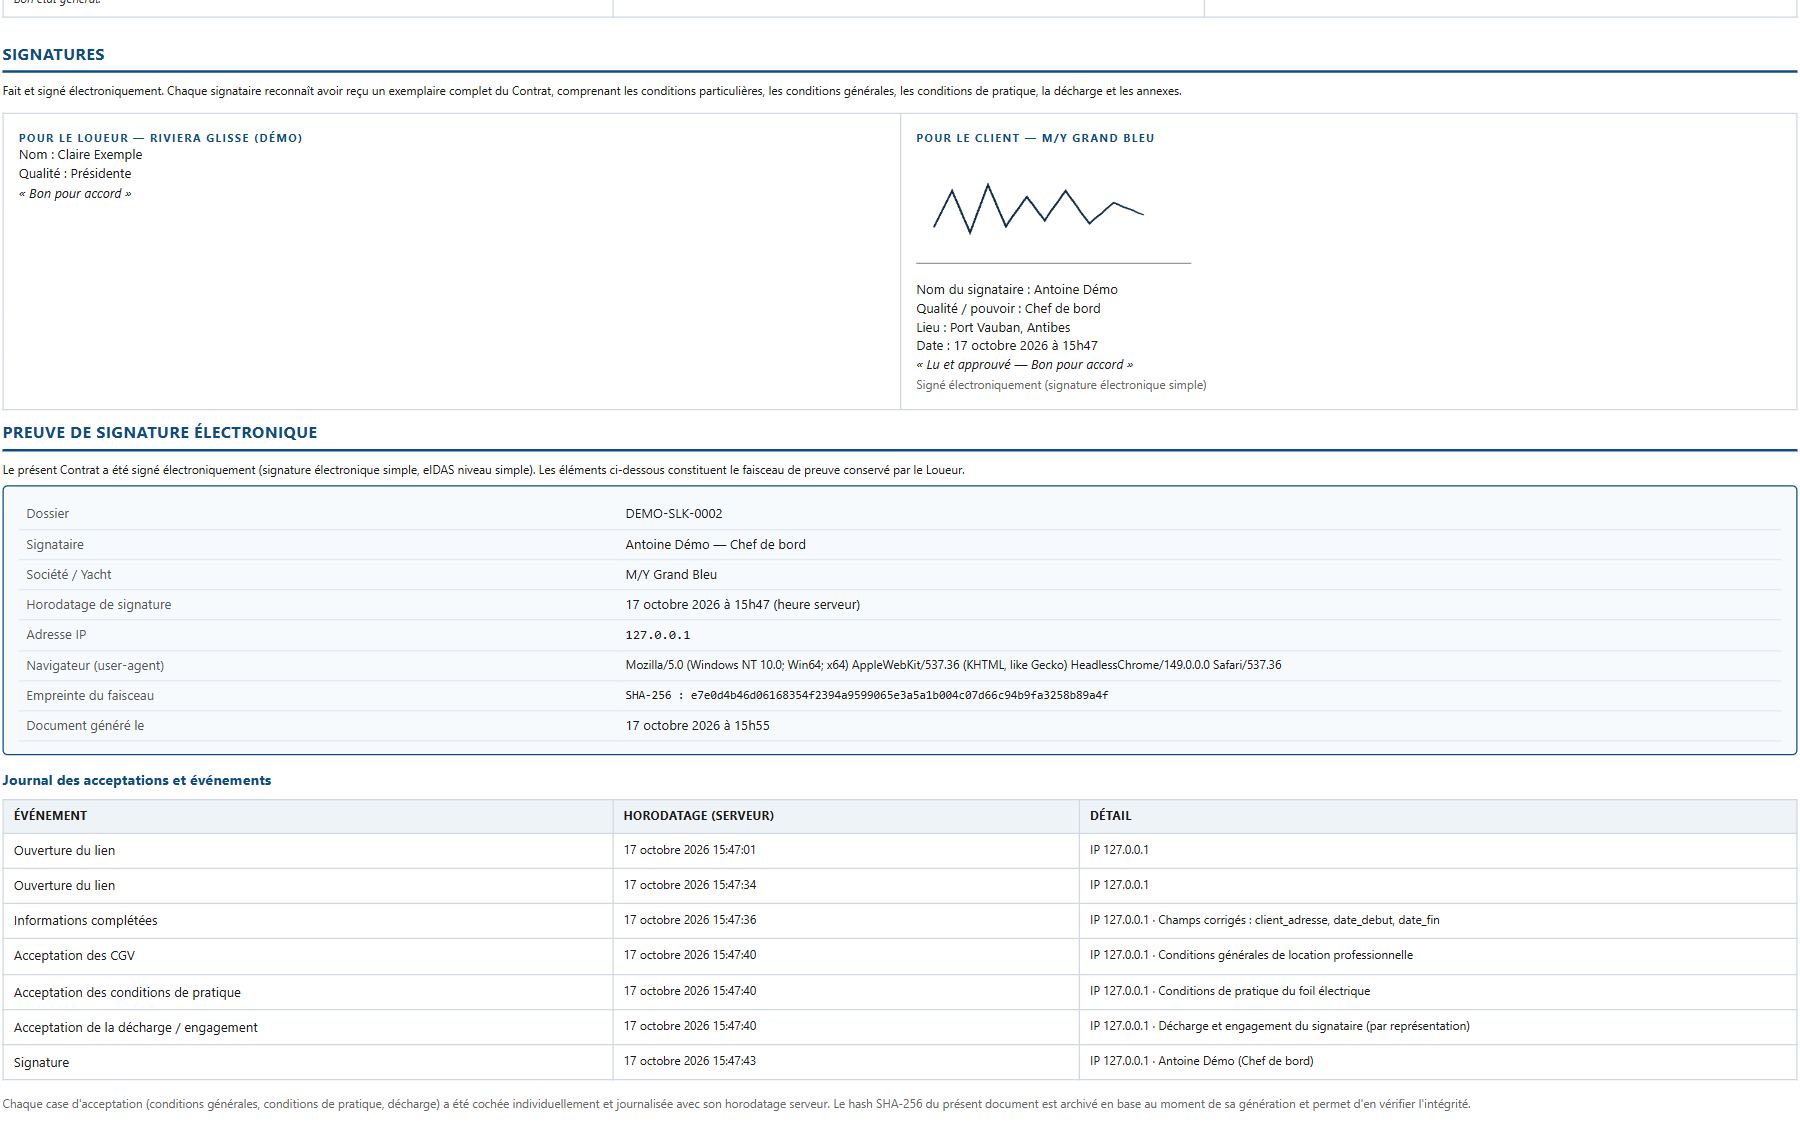
Task: Click 'Décharge et engagement du signataire' detail
Action: [x=1259, y=1026]
